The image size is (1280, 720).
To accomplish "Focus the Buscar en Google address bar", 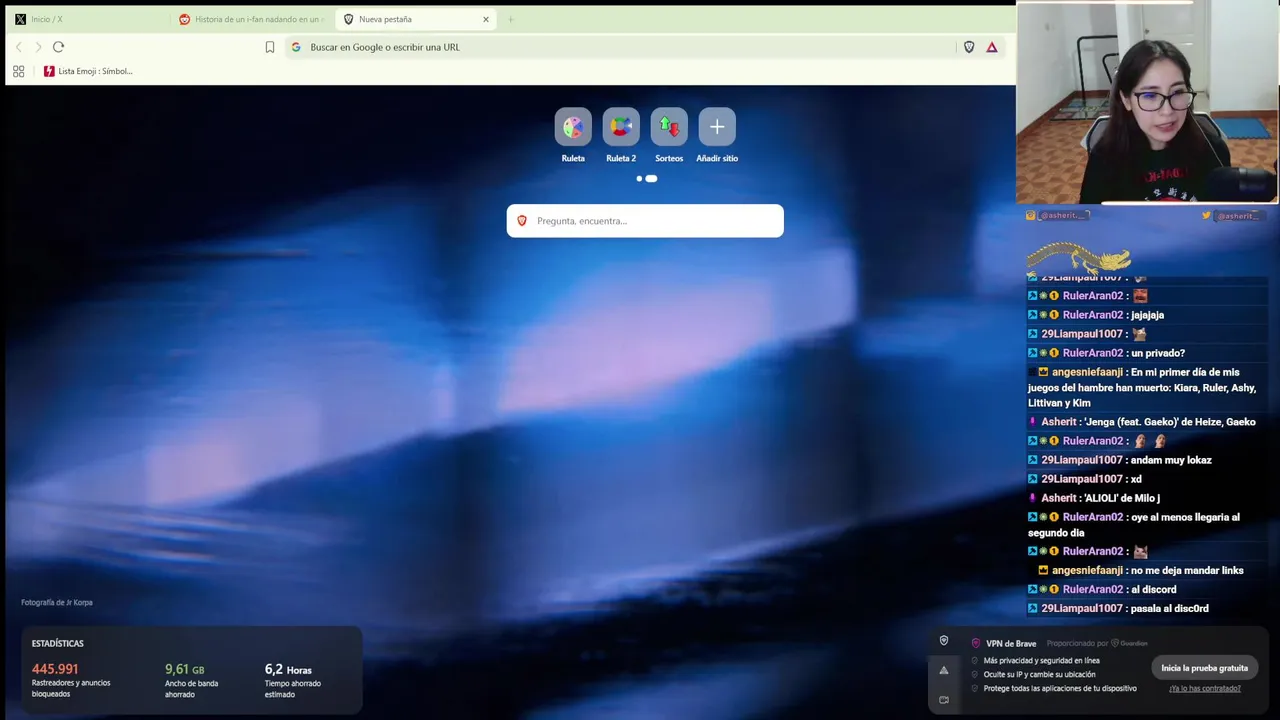I will click(620, 47).
